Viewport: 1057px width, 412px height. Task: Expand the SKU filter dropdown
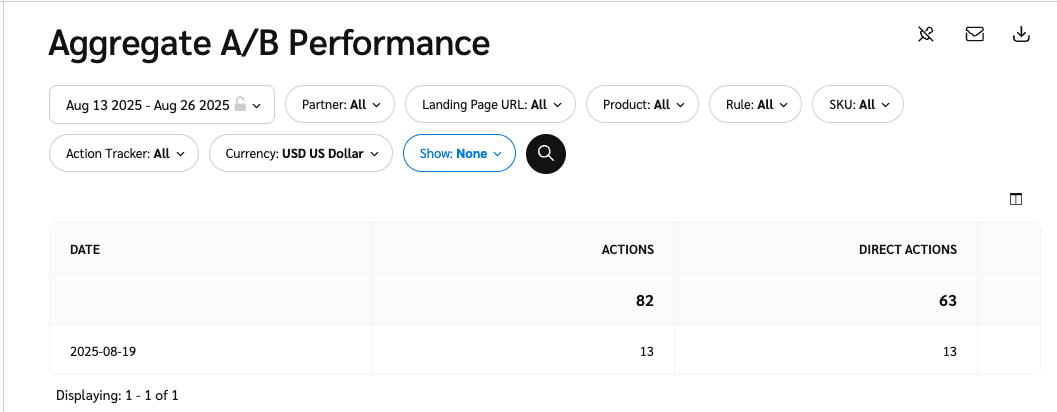[858, 104]
